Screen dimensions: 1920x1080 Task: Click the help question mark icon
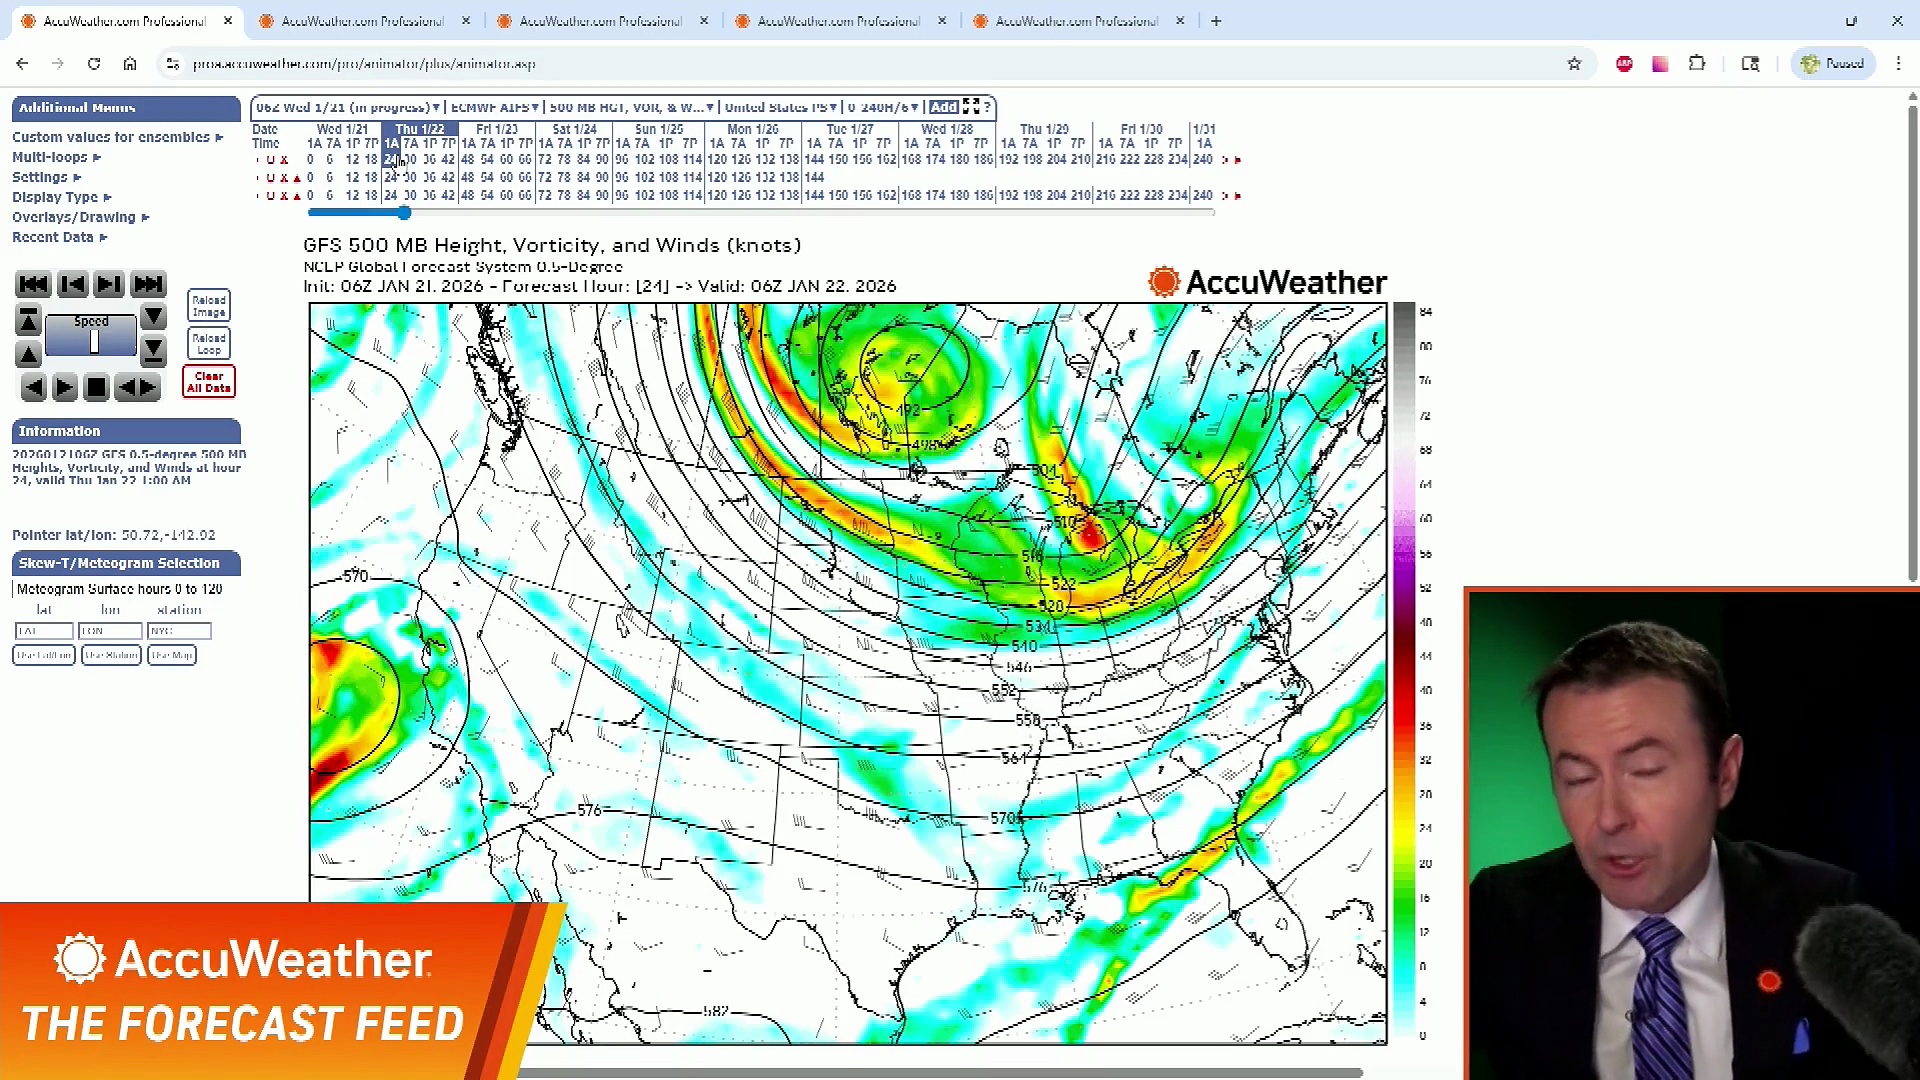(x=988, y=107)
